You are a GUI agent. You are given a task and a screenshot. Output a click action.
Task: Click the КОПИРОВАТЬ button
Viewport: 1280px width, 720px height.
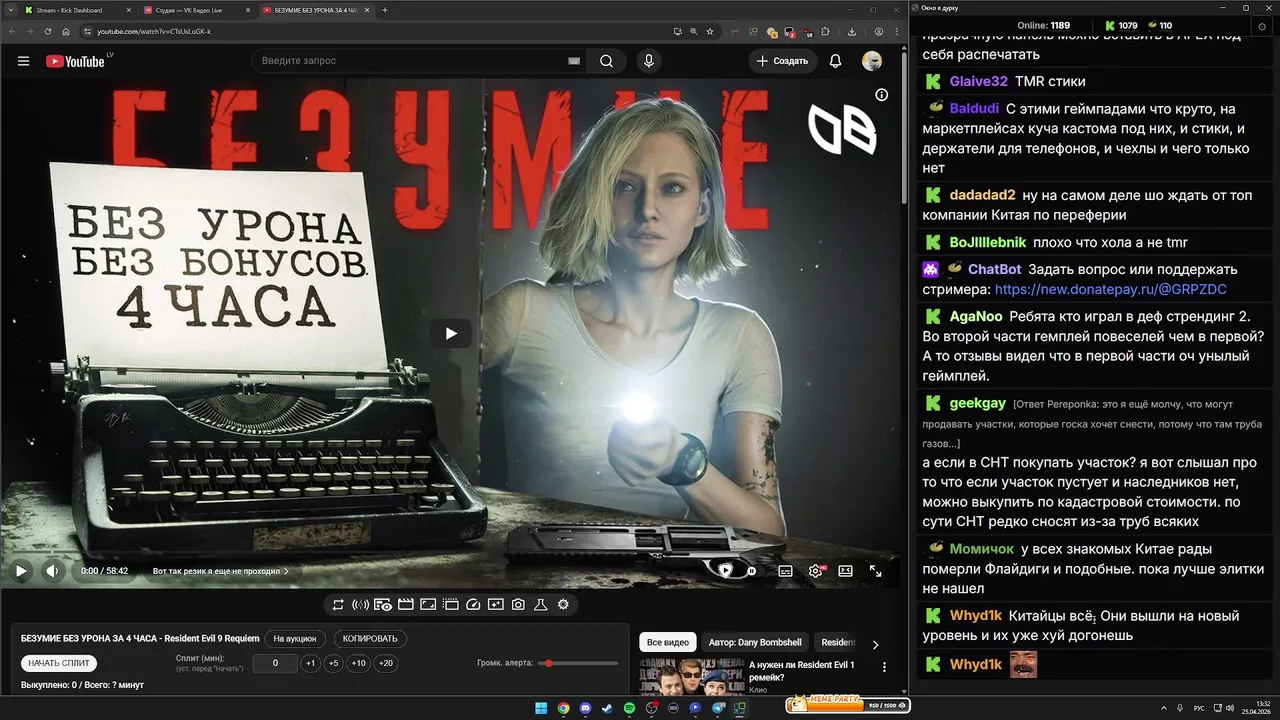click(370, 638)
